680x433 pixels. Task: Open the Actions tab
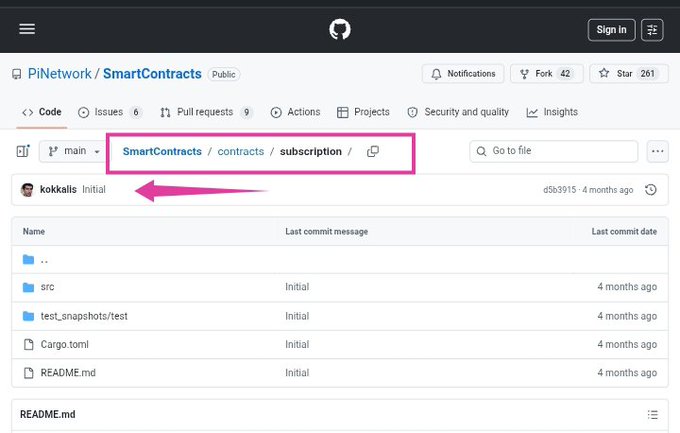point(295,112)
